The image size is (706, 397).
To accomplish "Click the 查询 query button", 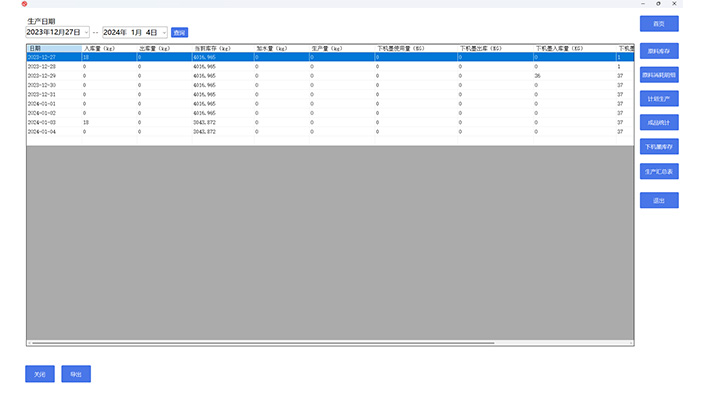I will (x=179, y=32).
